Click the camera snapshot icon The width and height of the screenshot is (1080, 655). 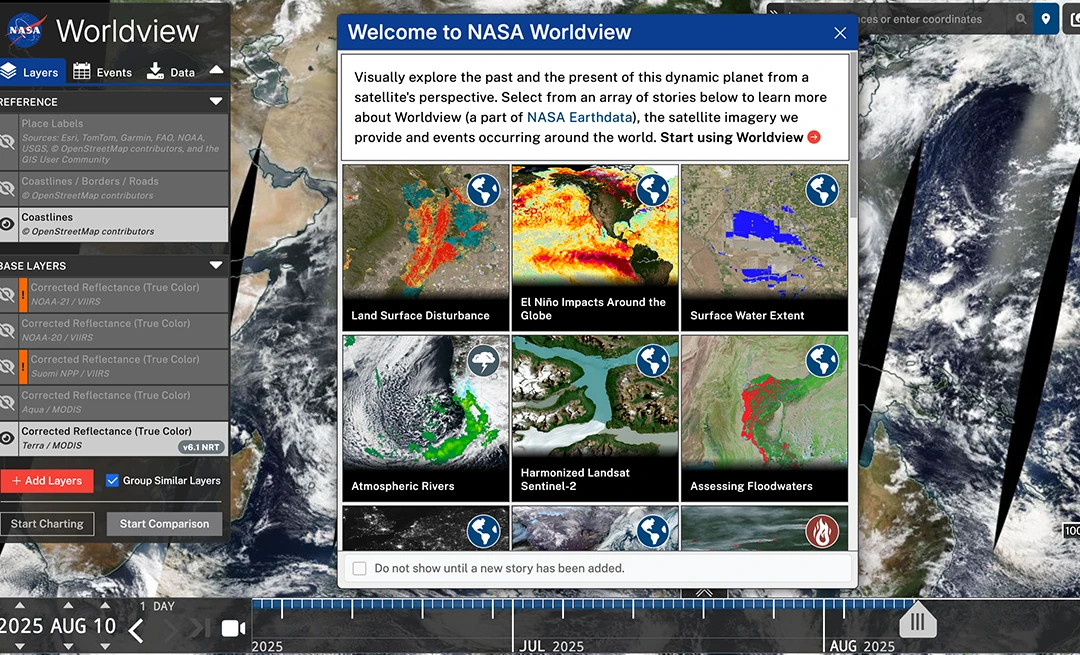[x=1073, y=19]
